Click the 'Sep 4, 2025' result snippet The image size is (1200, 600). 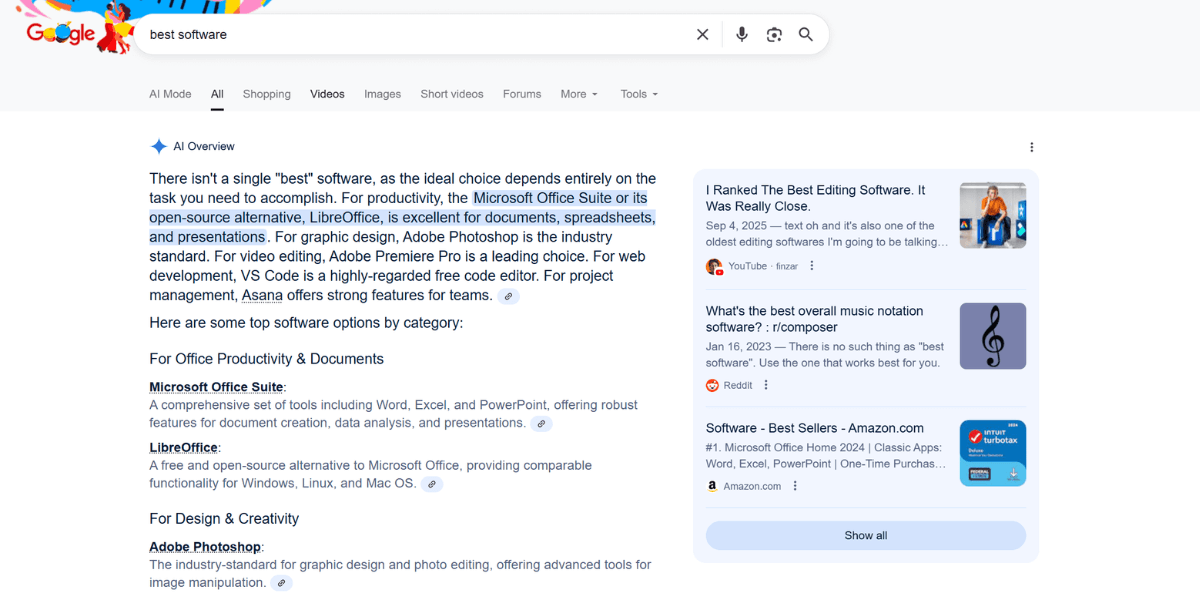pyautogui.click(x=826, y=234)
